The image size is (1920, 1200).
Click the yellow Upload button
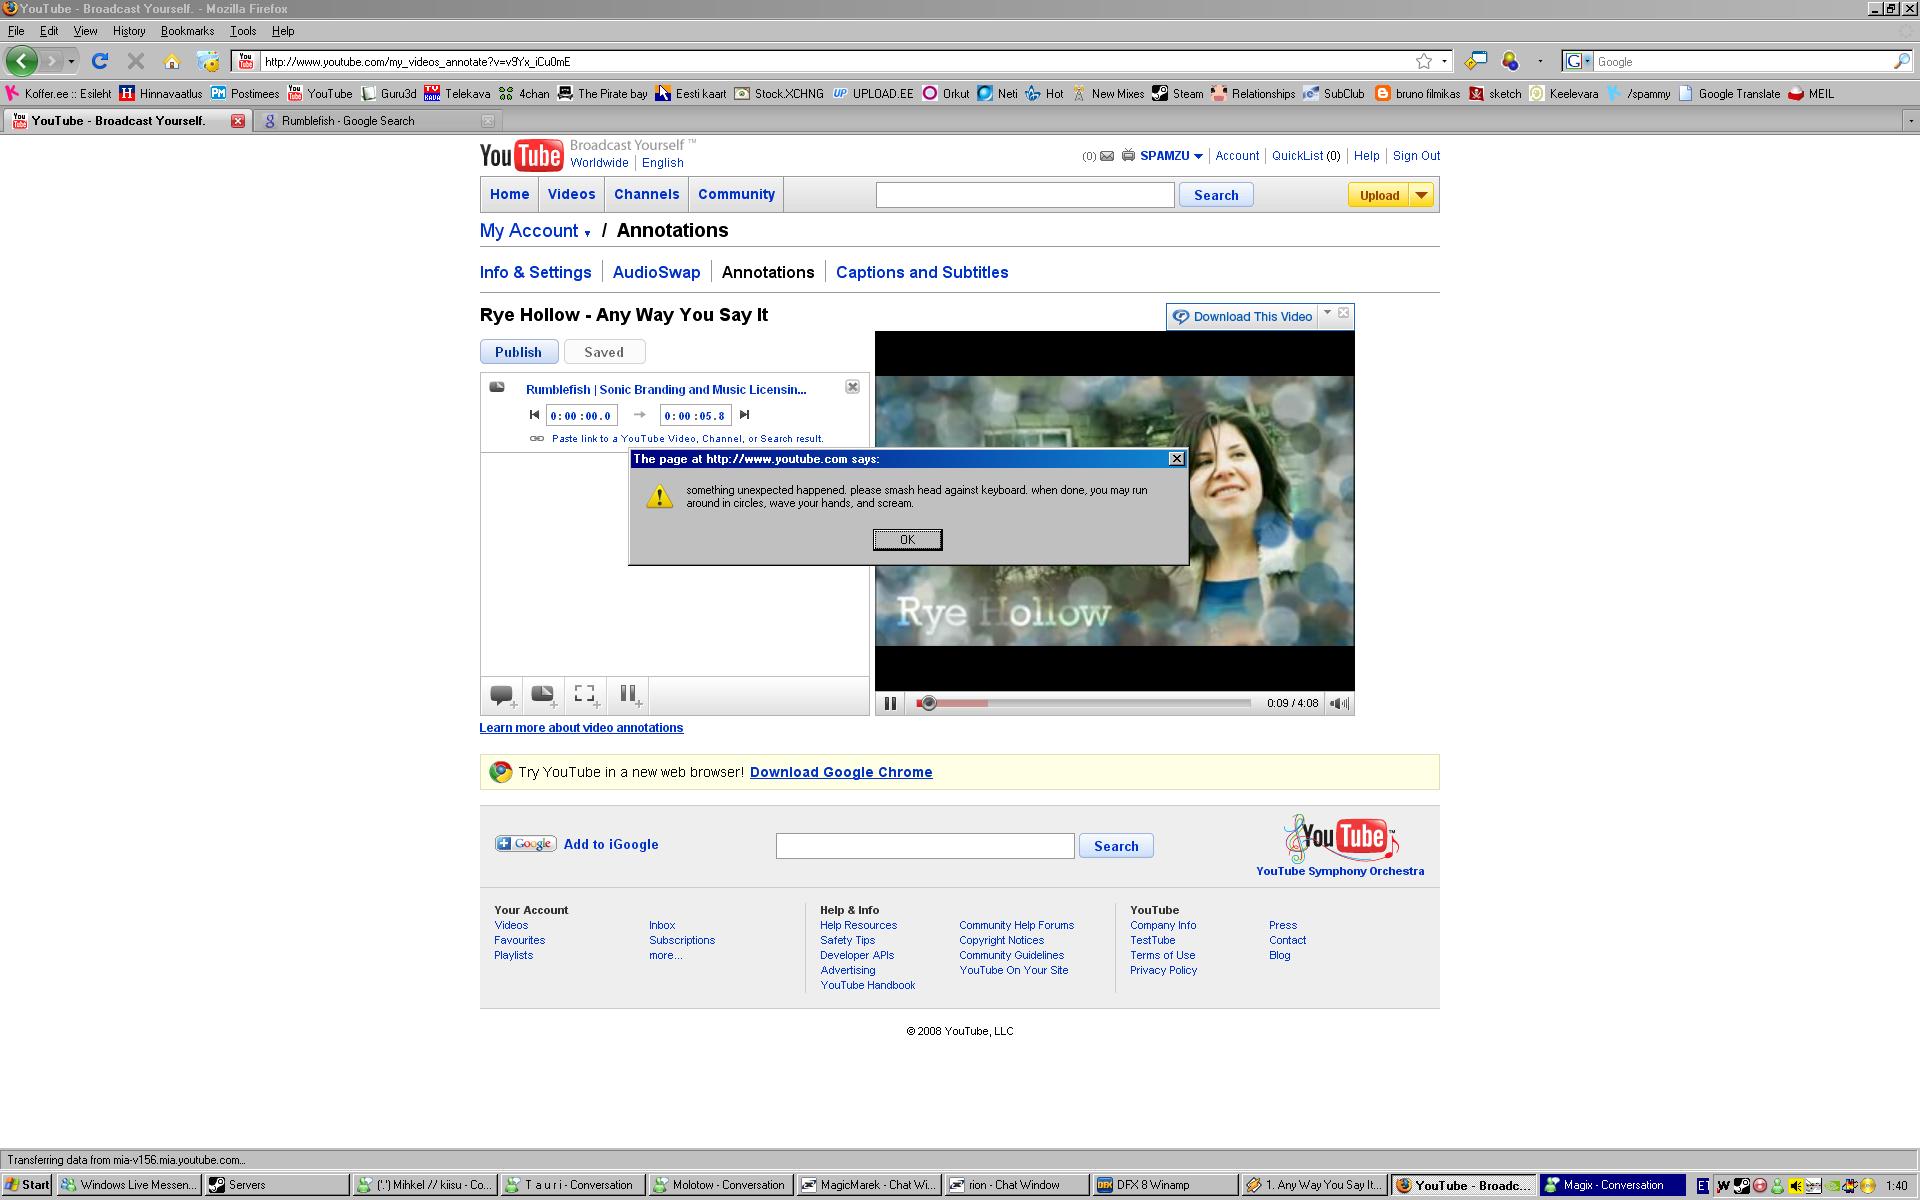pos(1379,195)
